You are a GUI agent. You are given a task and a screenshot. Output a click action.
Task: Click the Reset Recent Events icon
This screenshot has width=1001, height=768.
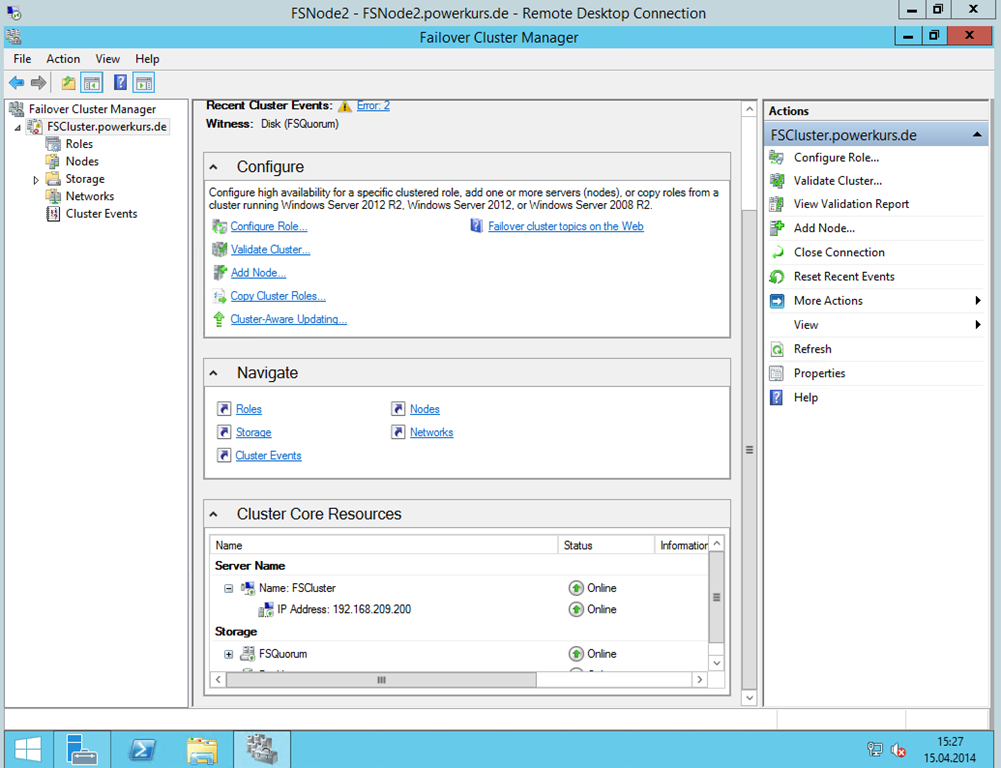coord(777,276)
